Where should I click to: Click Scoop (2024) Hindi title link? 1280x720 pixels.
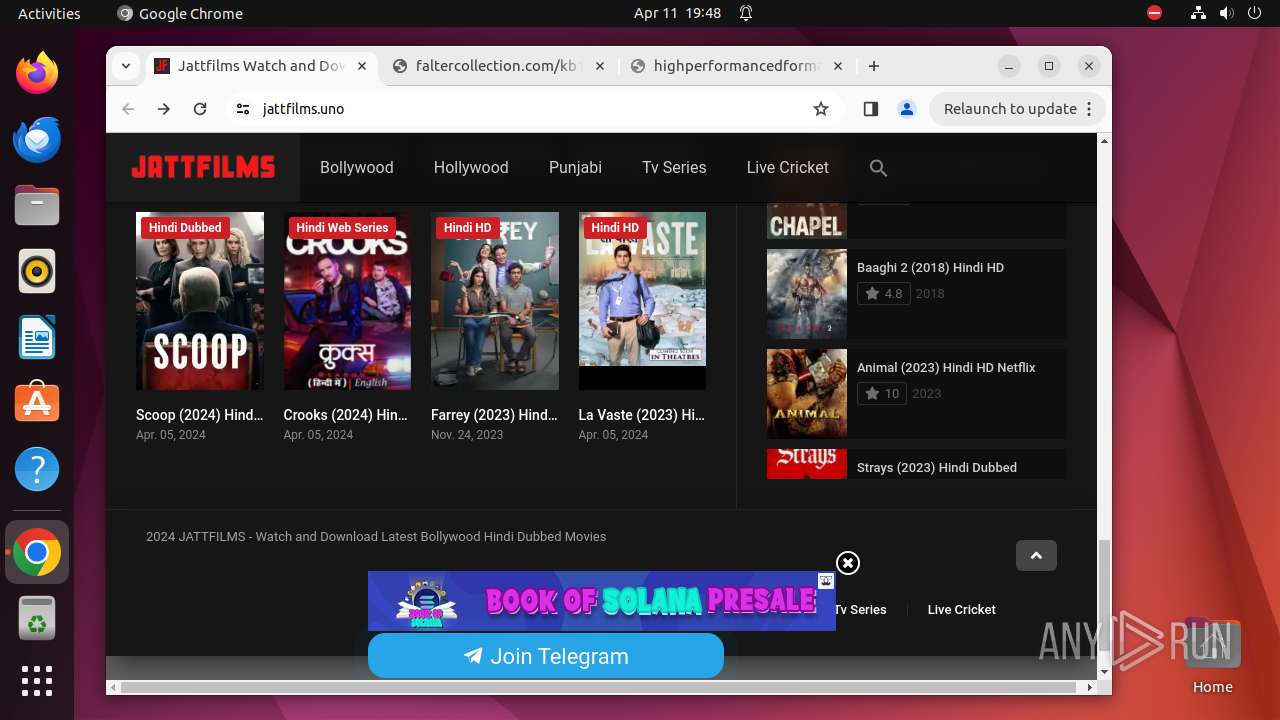200,415
